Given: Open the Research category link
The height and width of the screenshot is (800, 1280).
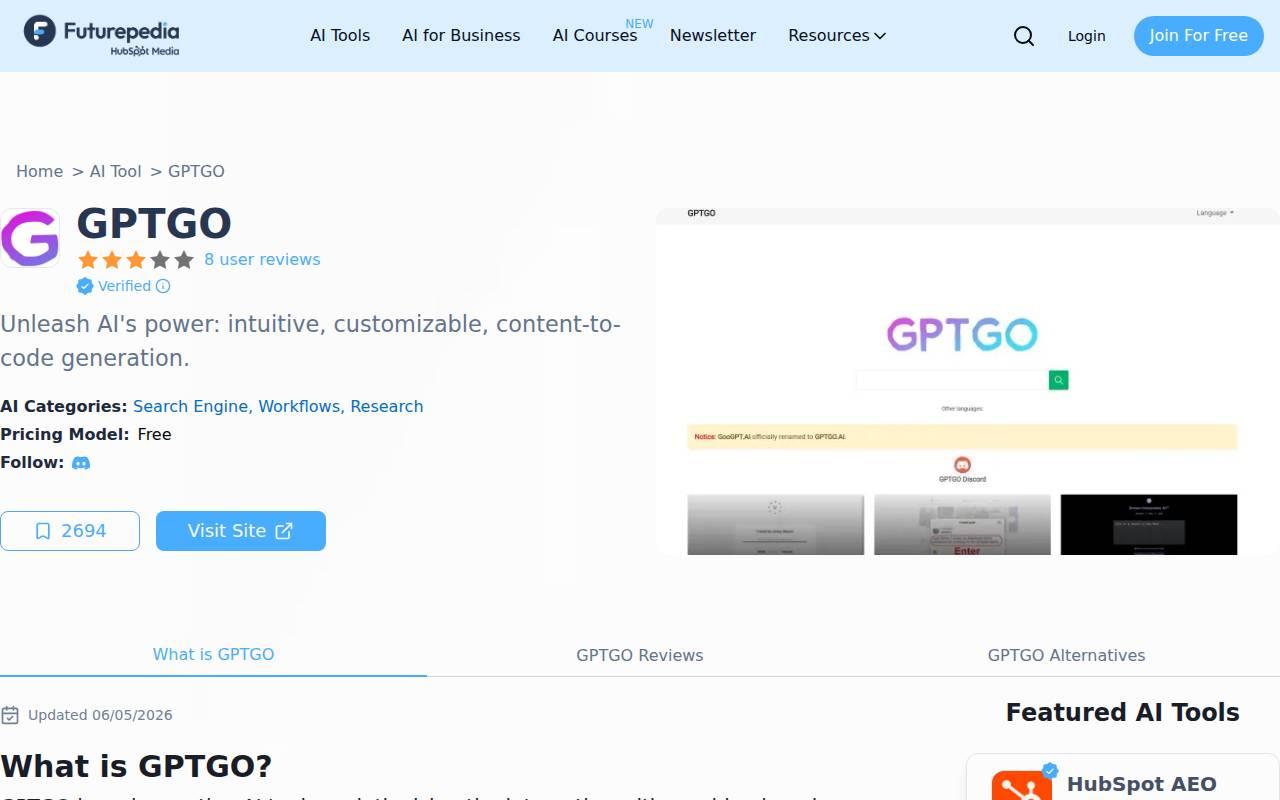Looking at the screenshot, I should [x=387, y=406].
